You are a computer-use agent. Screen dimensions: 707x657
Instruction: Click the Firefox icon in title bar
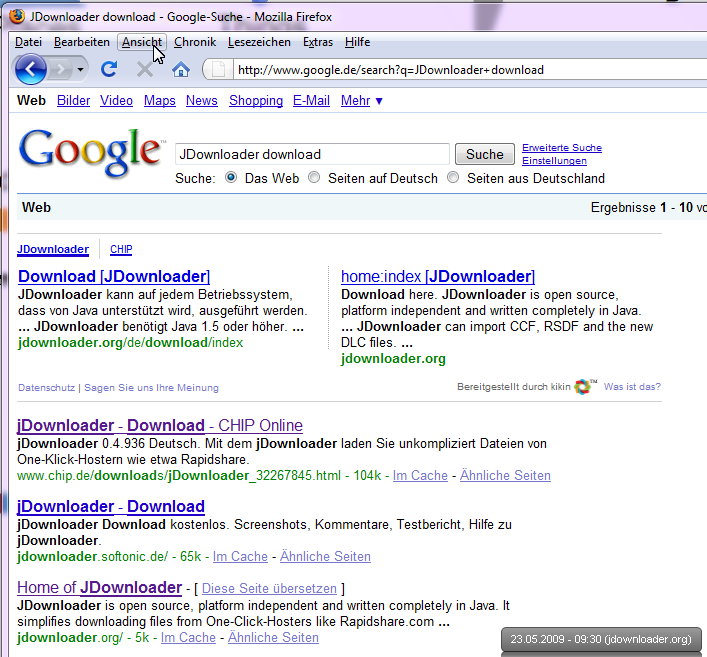[x=18, y=17]
